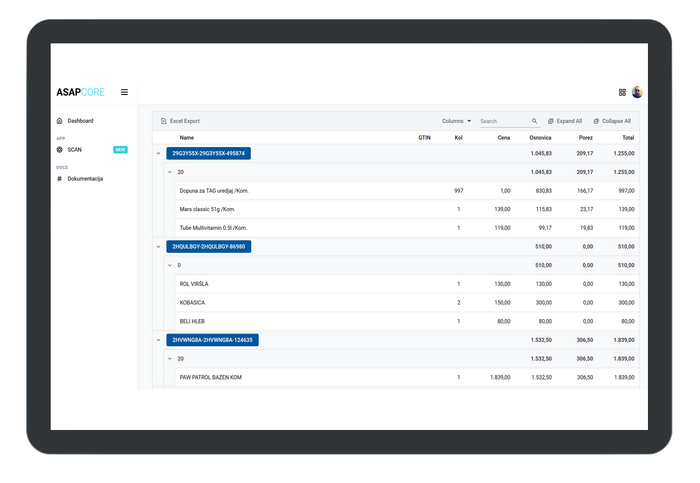Select row ROL VIRŠLA
The image size is (700, 483).
pyautogui.click(x=406, y=284)
